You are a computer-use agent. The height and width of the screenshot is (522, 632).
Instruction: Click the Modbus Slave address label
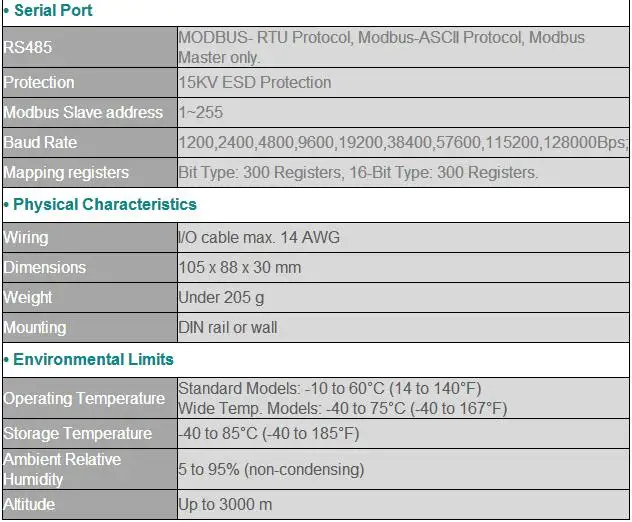tap(83, 112)
